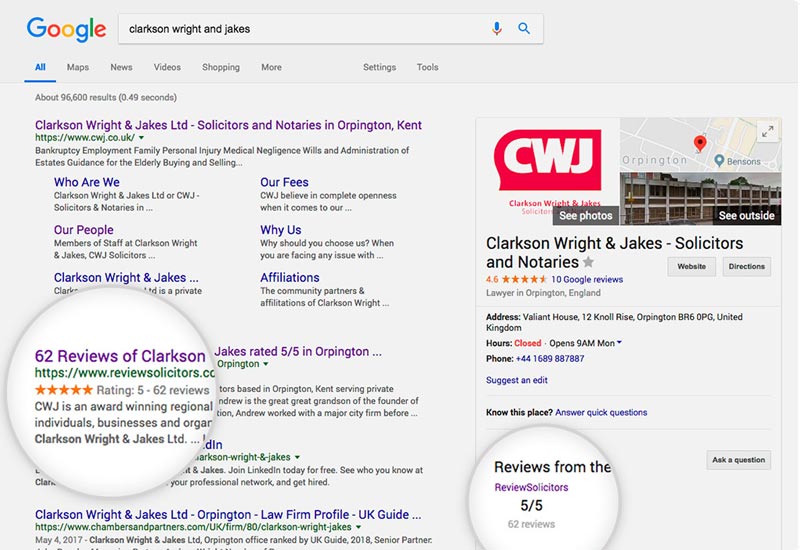
Task: Select the Videos tab
Action: pos(167,67)
